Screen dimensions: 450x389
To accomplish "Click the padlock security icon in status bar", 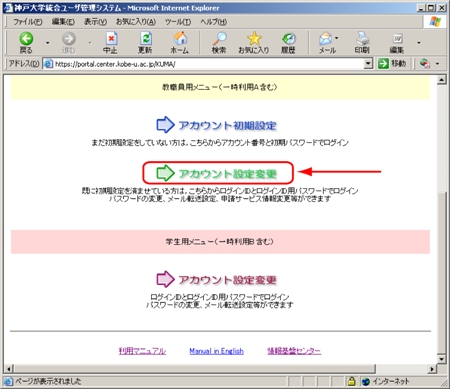I will click(351, 381).
